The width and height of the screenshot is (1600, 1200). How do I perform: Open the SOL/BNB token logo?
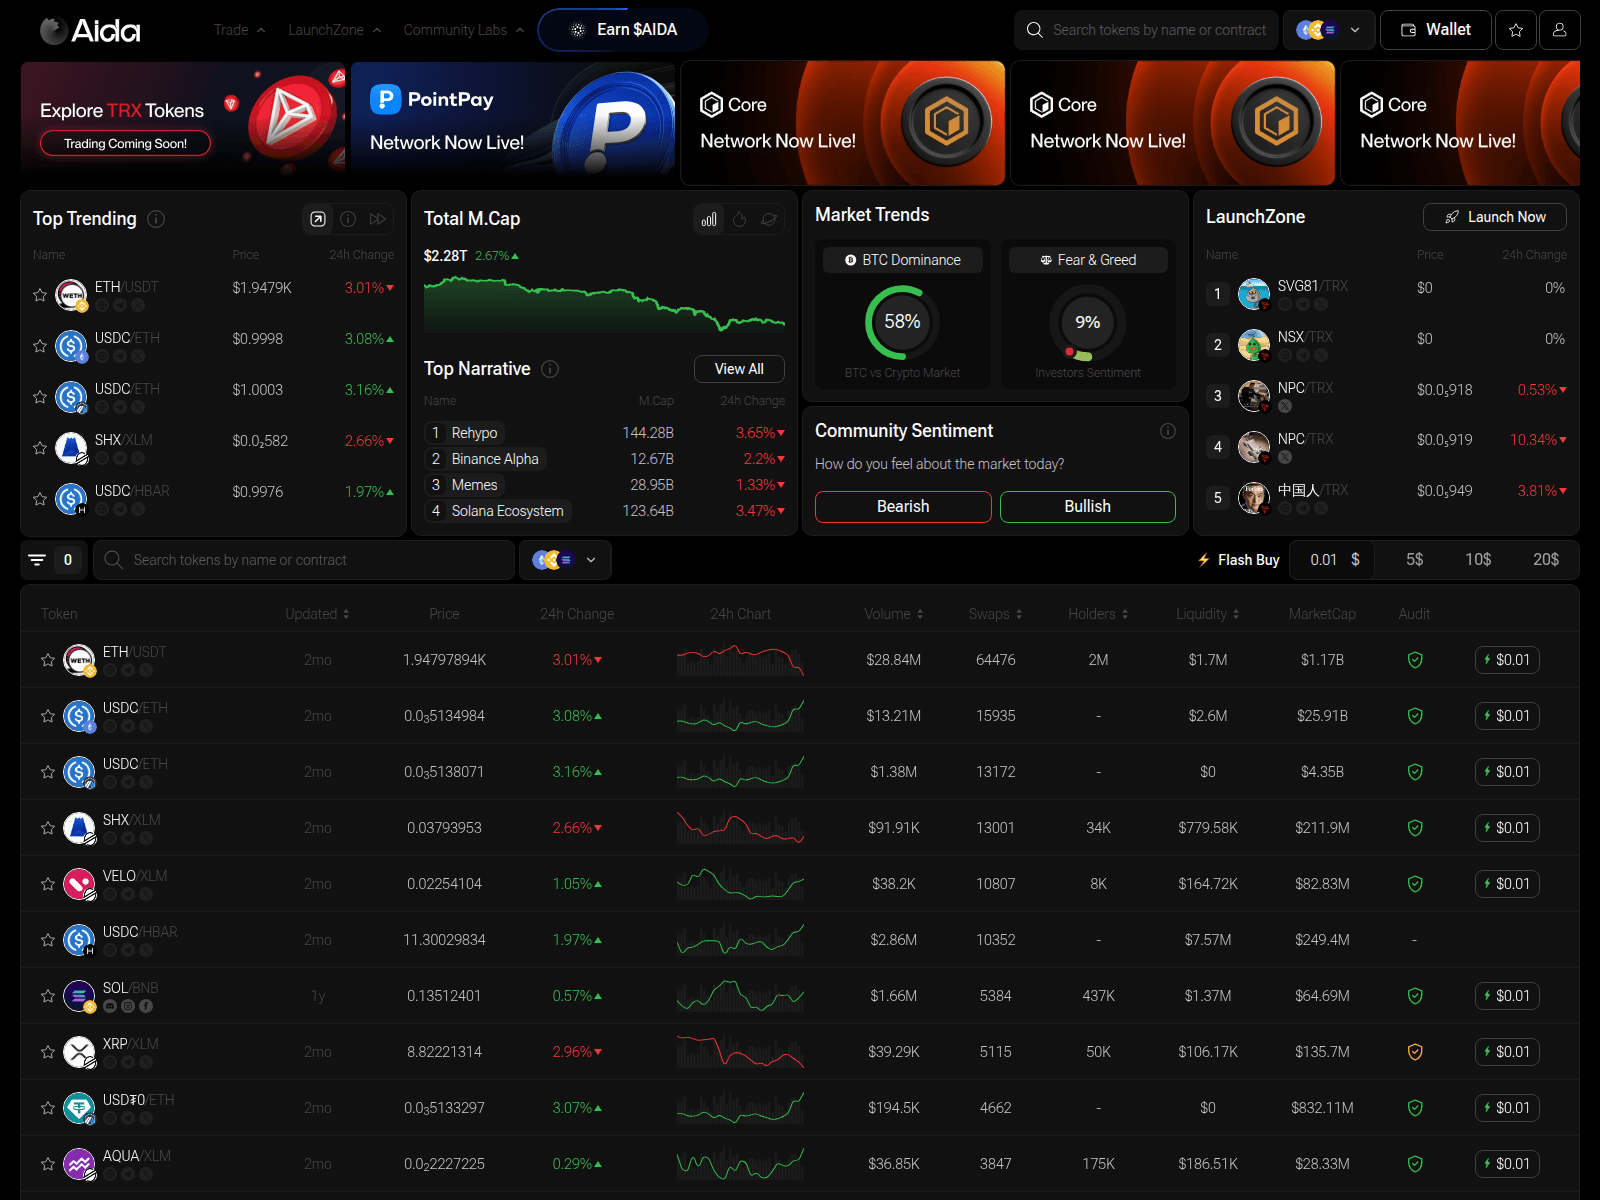pyautogui.click(x=79, y=996)
